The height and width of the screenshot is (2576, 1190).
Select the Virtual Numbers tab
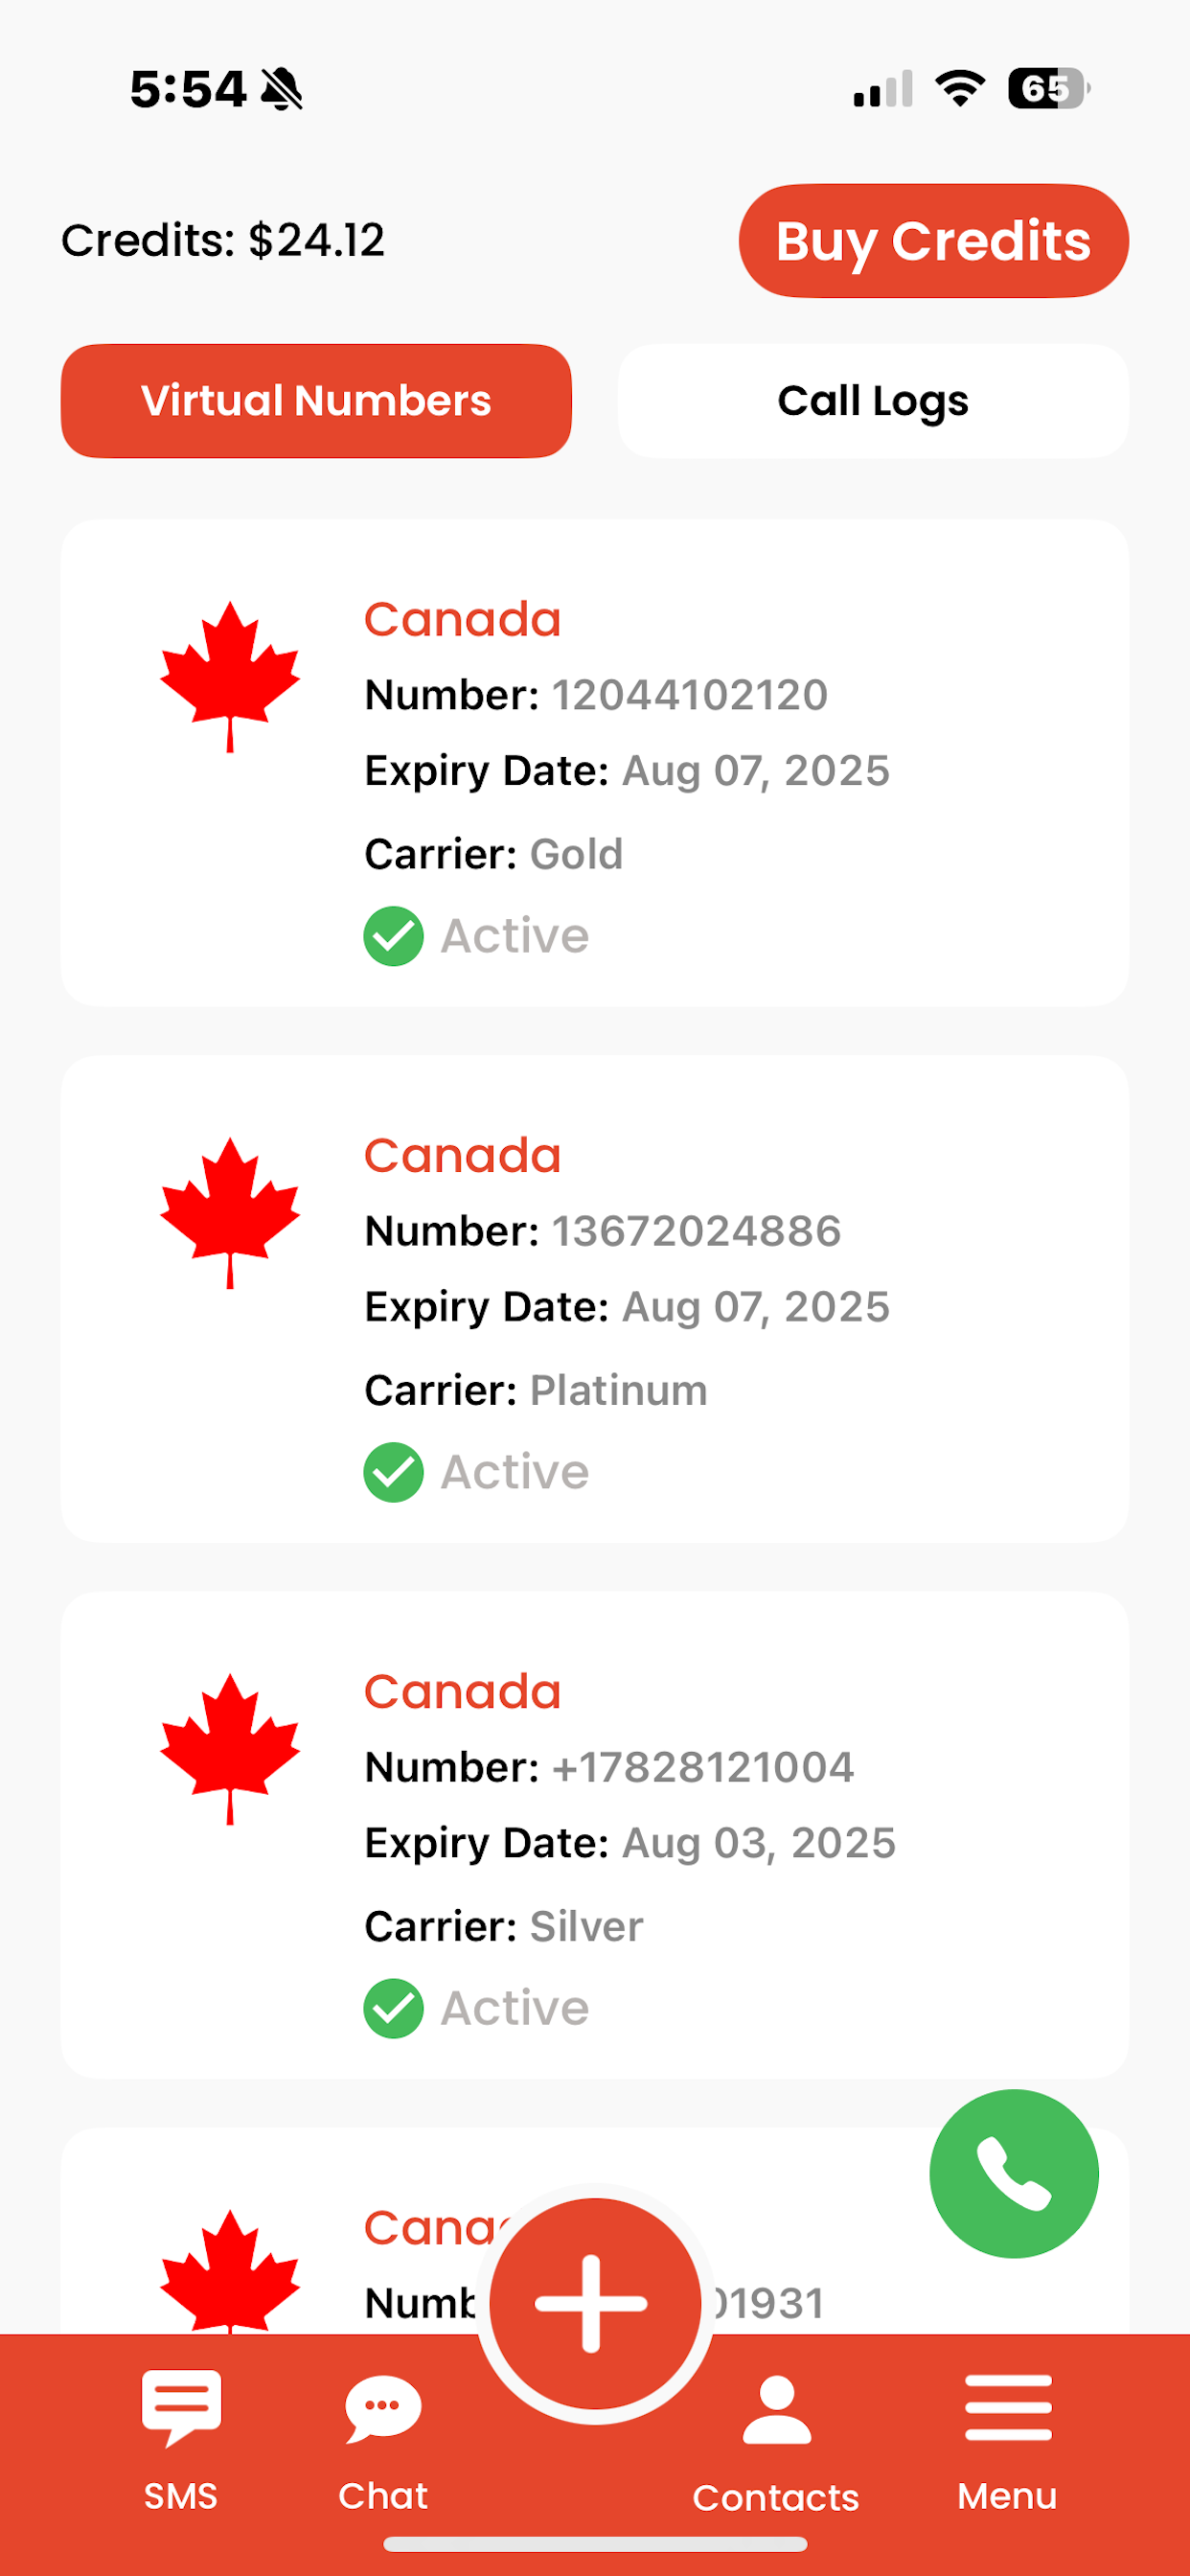(x=316, y=401)
